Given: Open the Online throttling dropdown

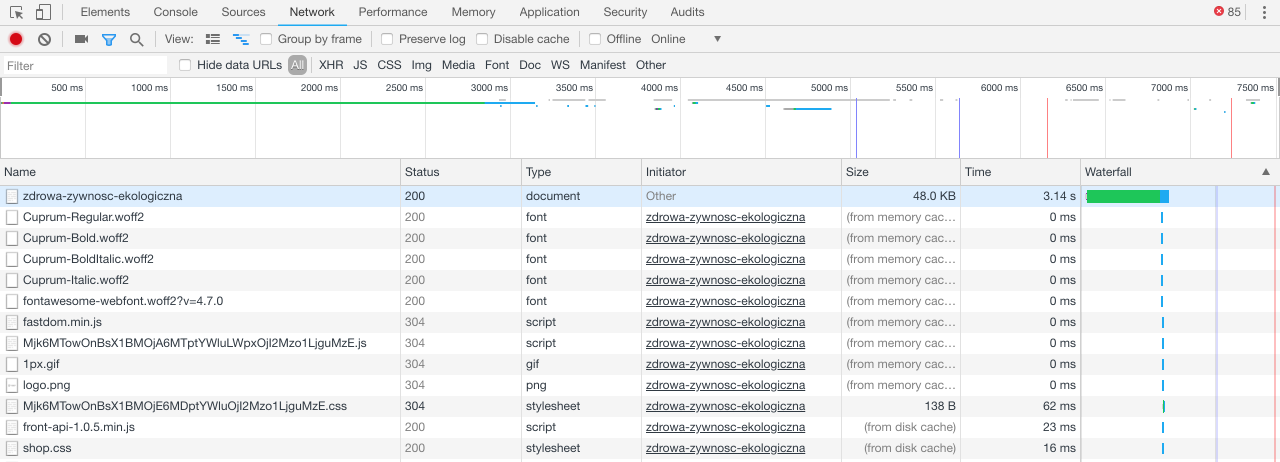Looking at the screenshot, I should pyautogui.click(x=686, y=39).
